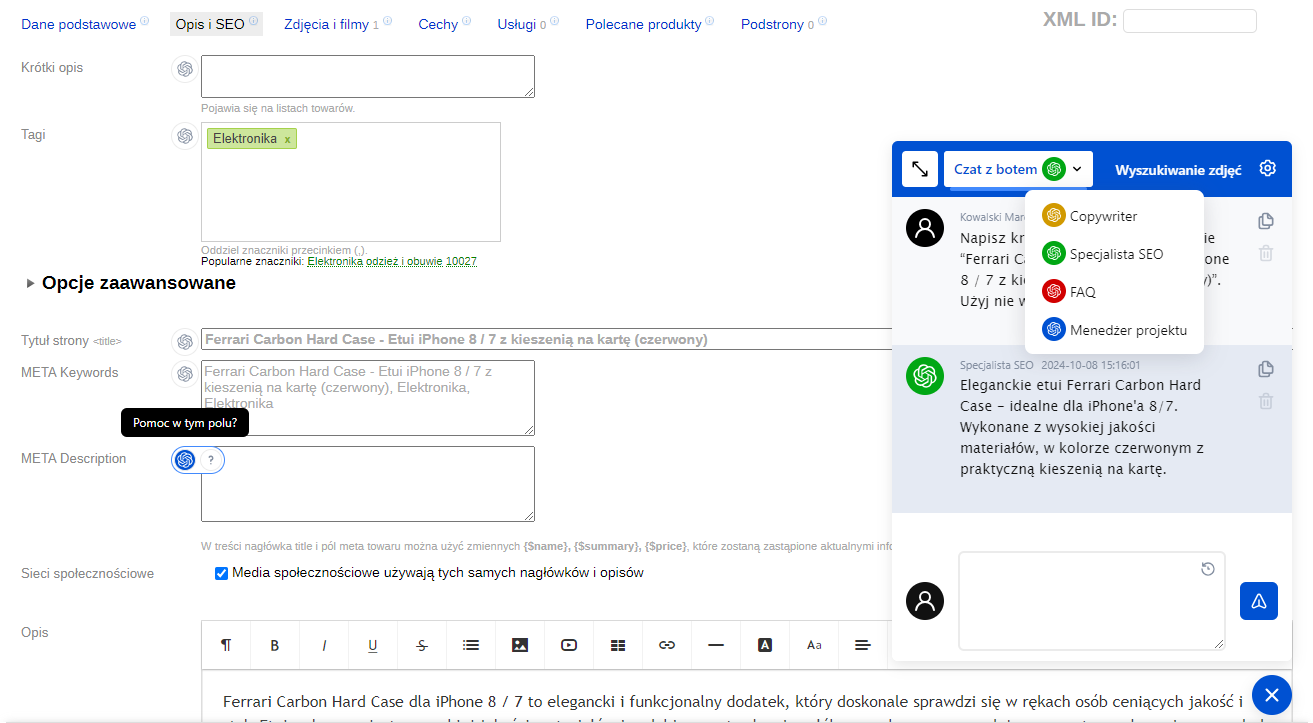Send chat message with blue send button
This screenshot has width=1313, height=723.
pyautogui.click(x=1259, y=601)
